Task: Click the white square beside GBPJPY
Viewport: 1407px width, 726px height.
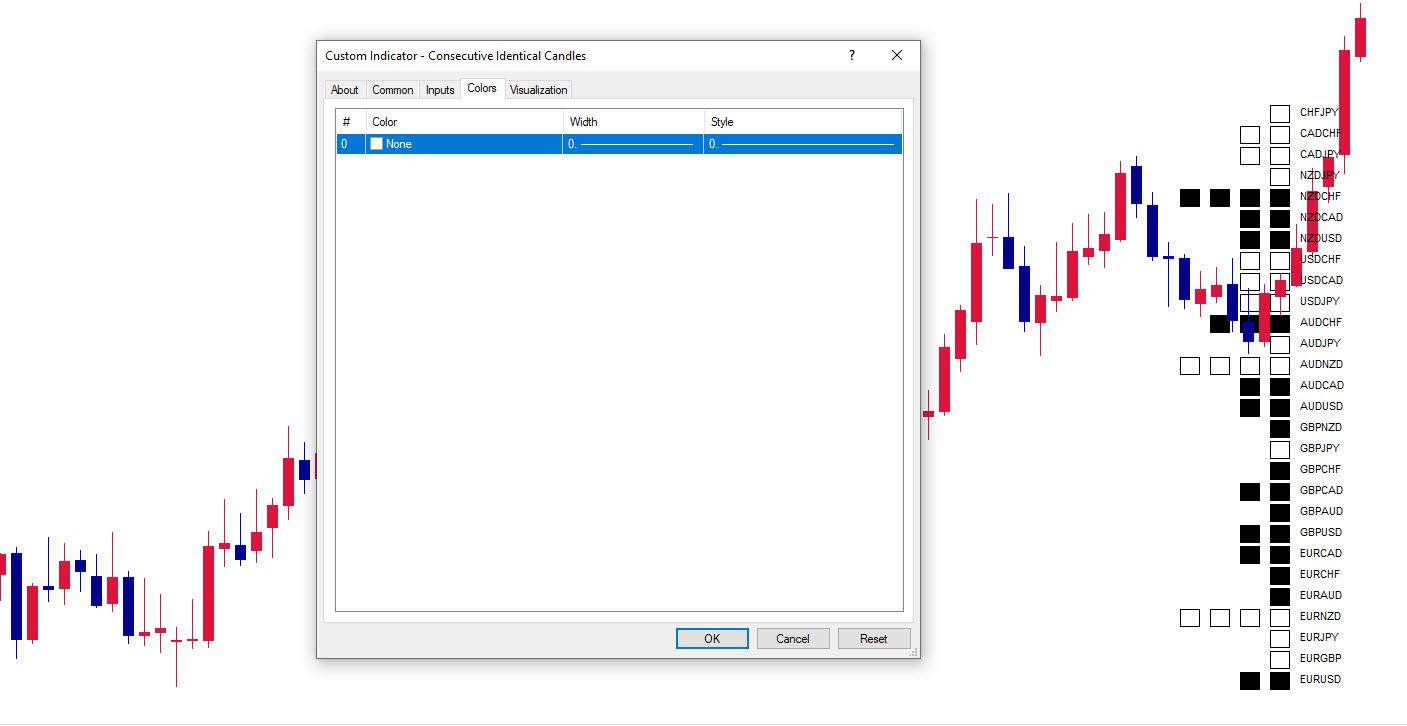Action: 1280,450
